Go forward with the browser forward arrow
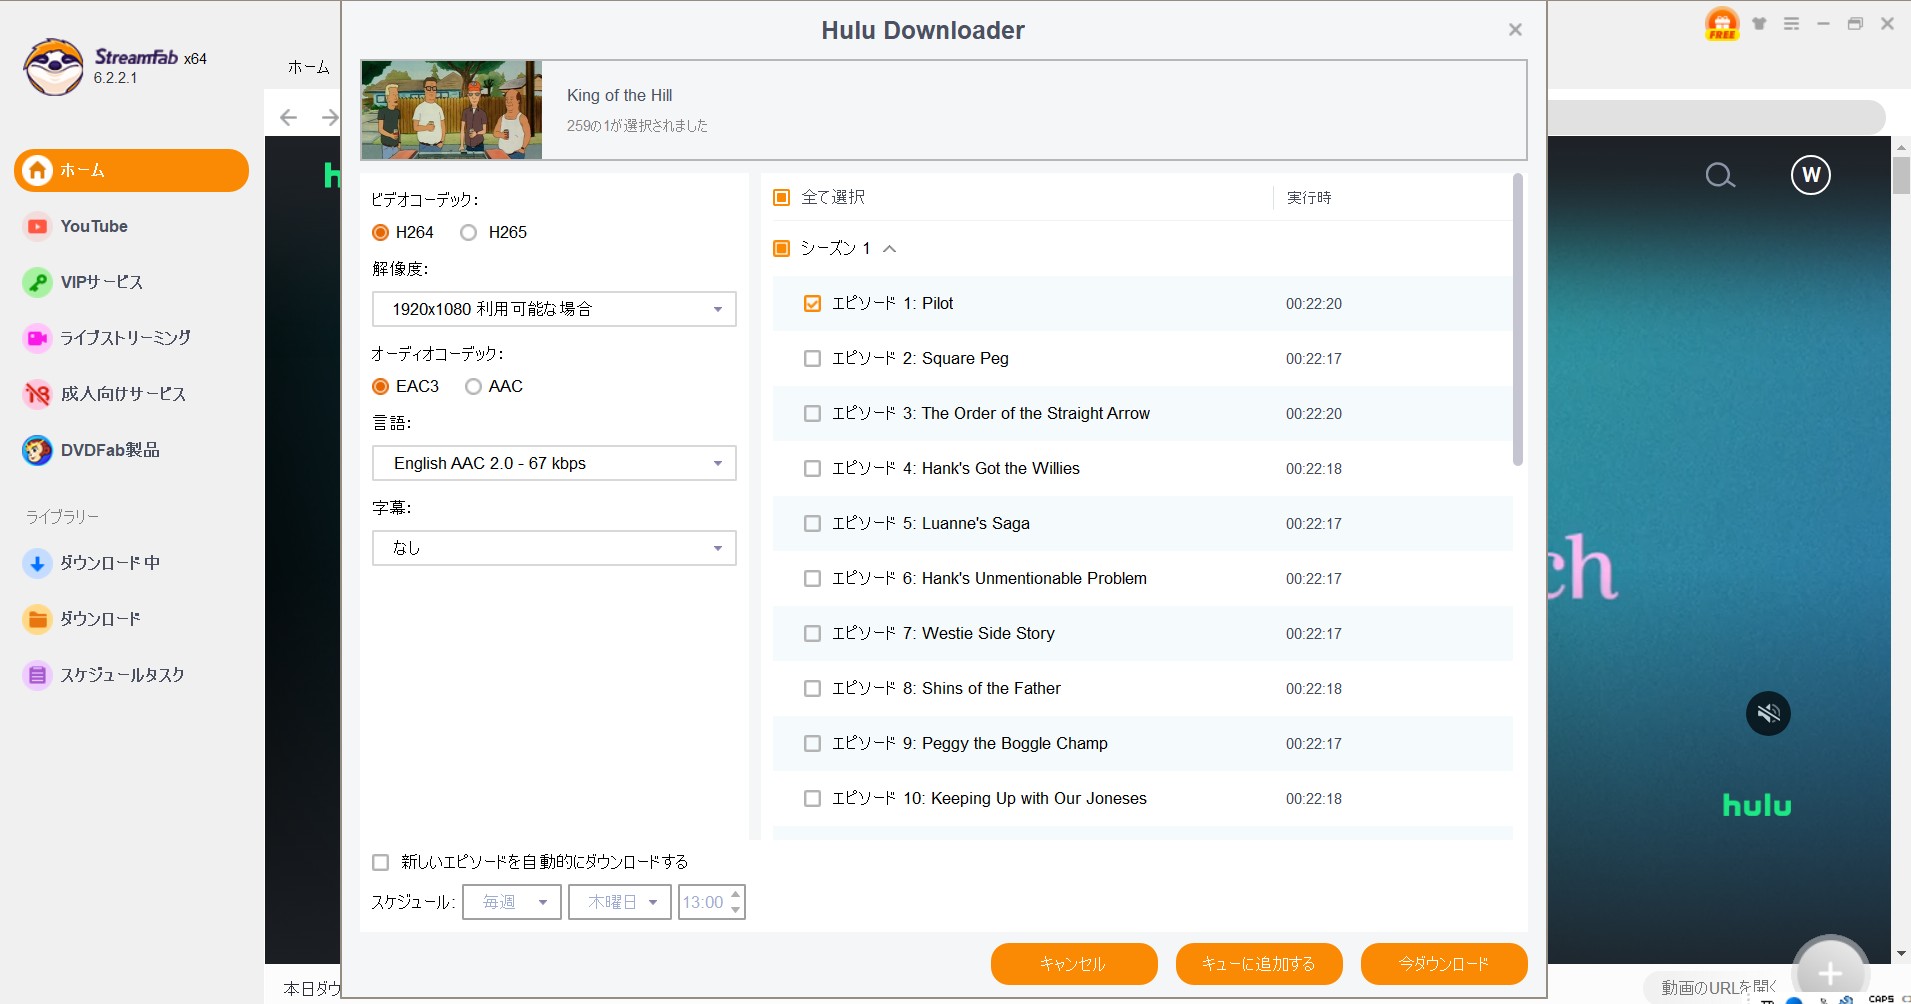 [329, 118]
